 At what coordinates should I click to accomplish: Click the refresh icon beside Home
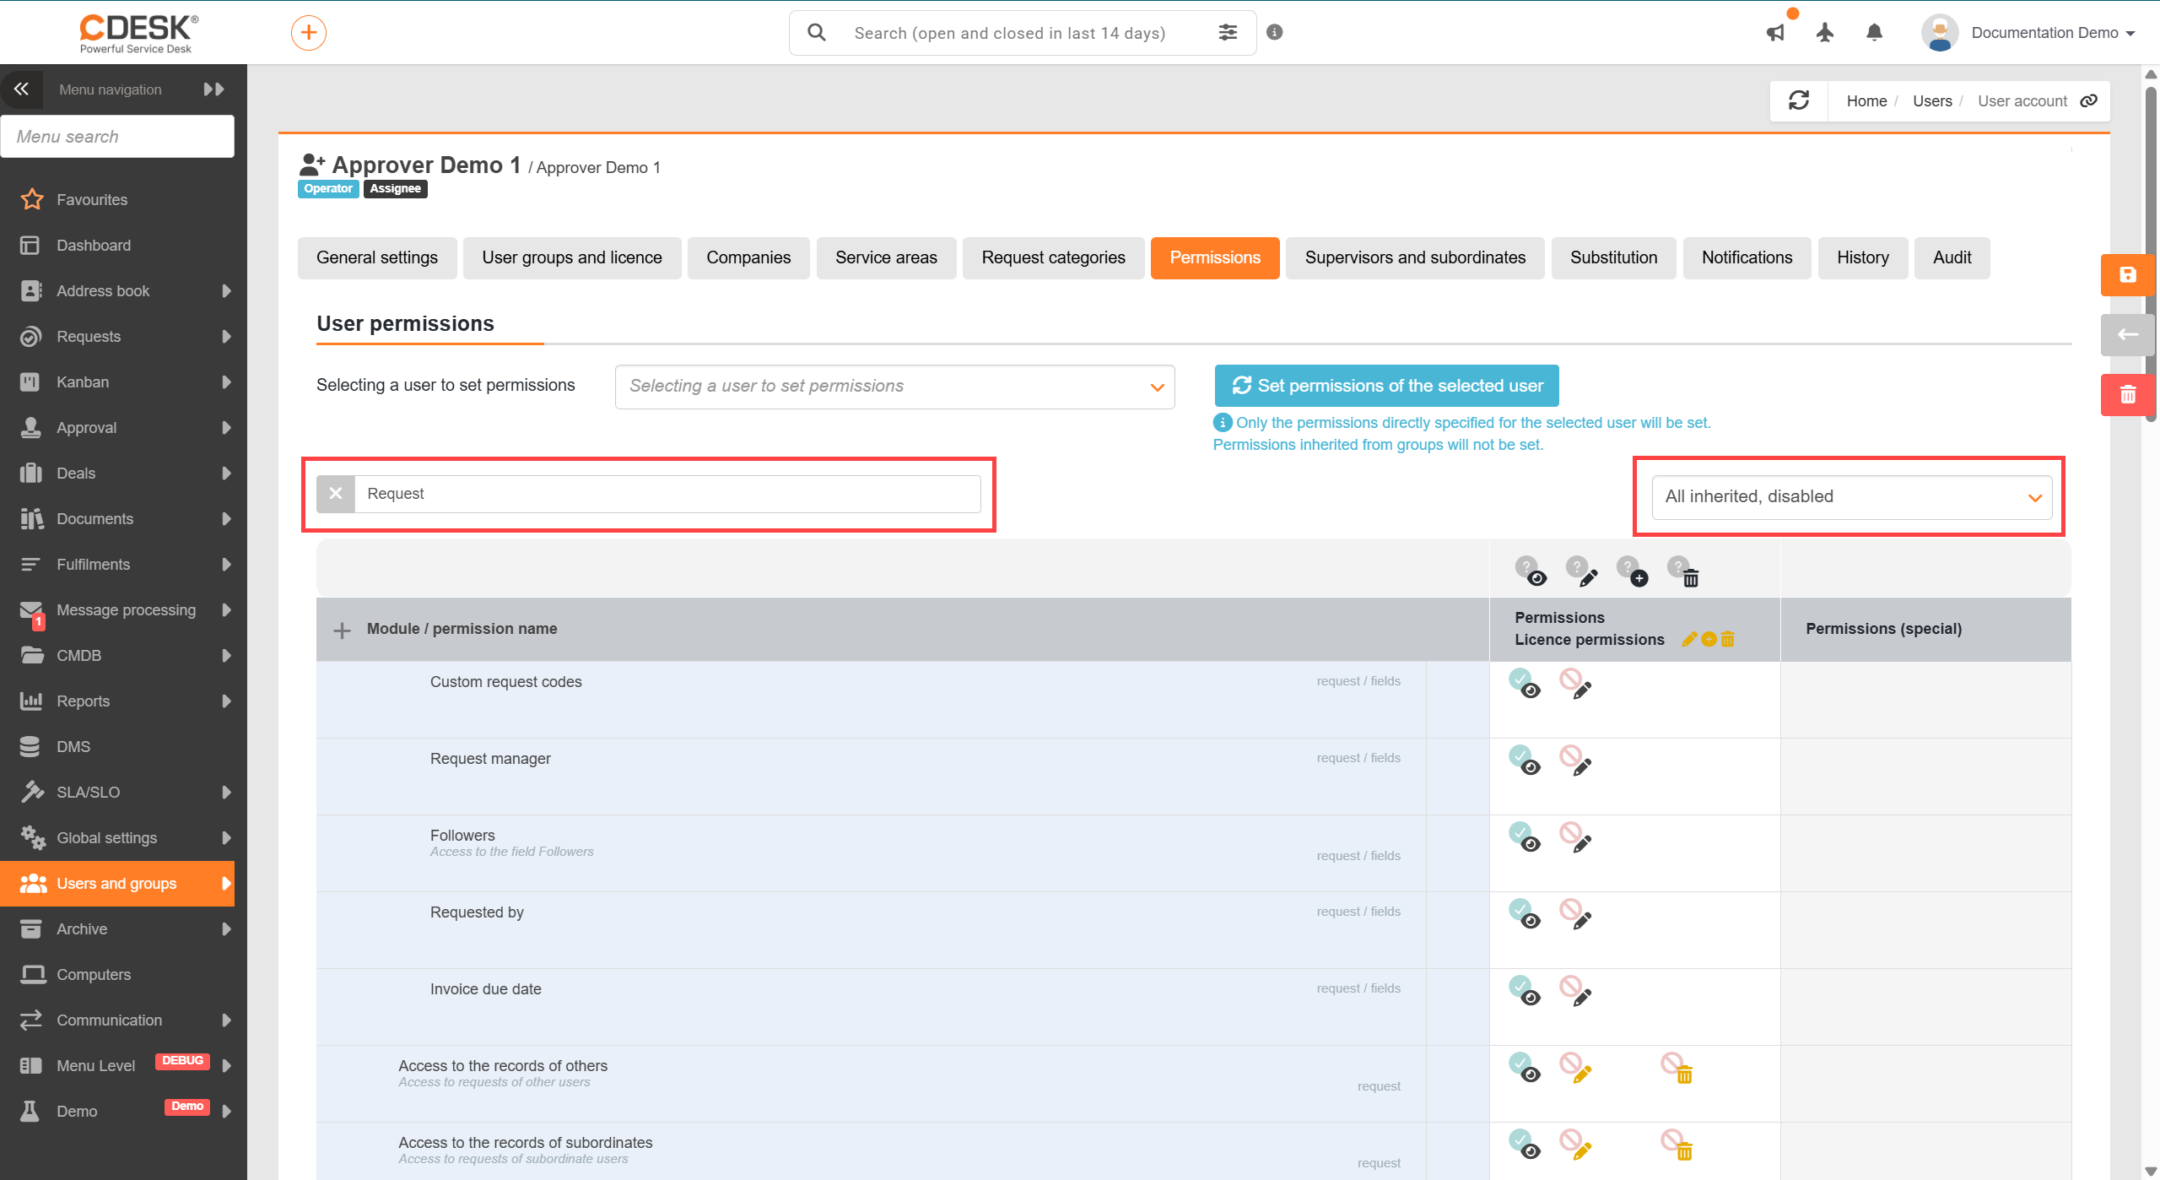point(1799,100)
